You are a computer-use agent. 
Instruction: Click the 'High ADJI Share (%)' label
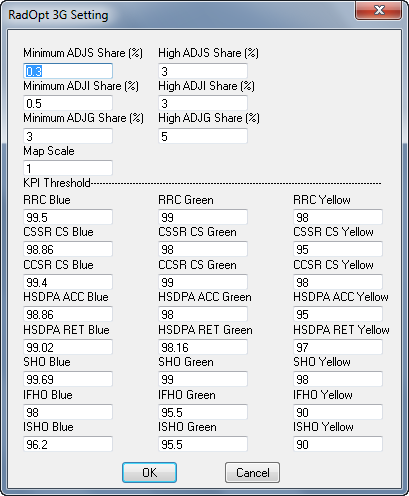tap(206, 86)
